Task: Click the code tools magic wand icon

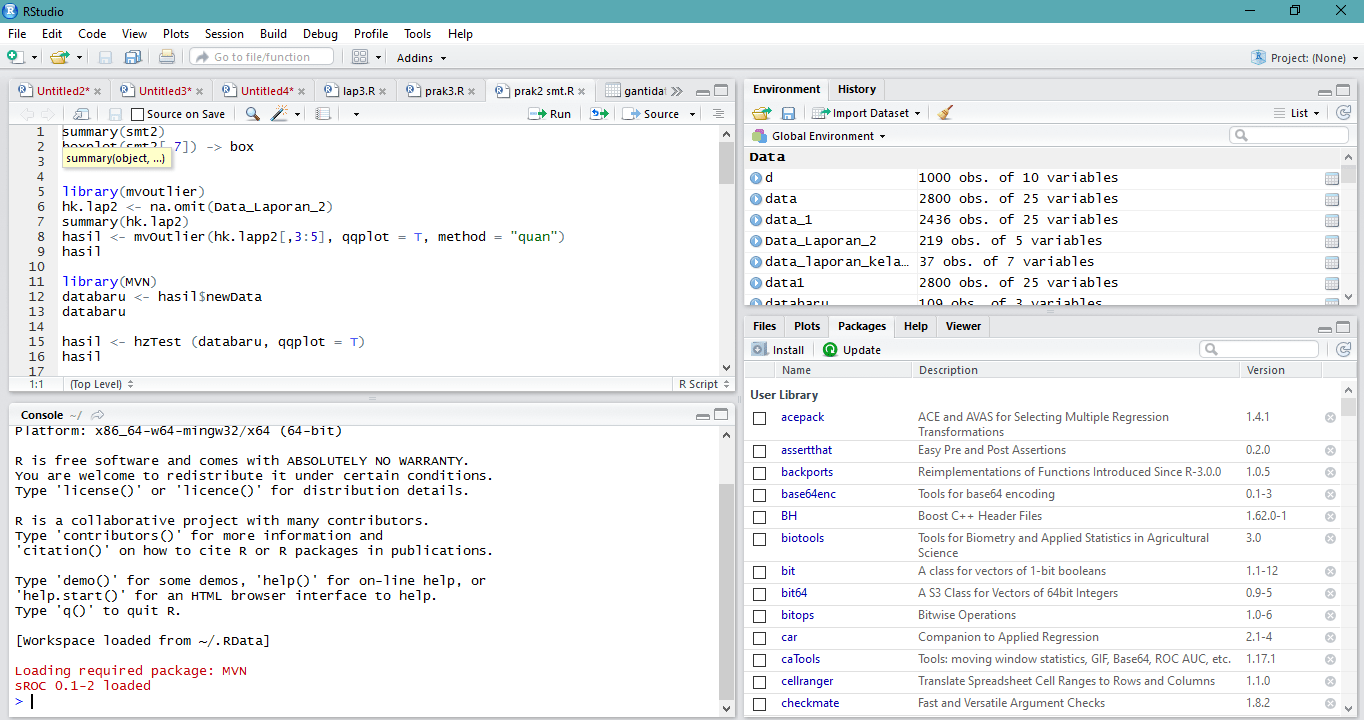Action: pyautogui.click(x=280, y=114)
